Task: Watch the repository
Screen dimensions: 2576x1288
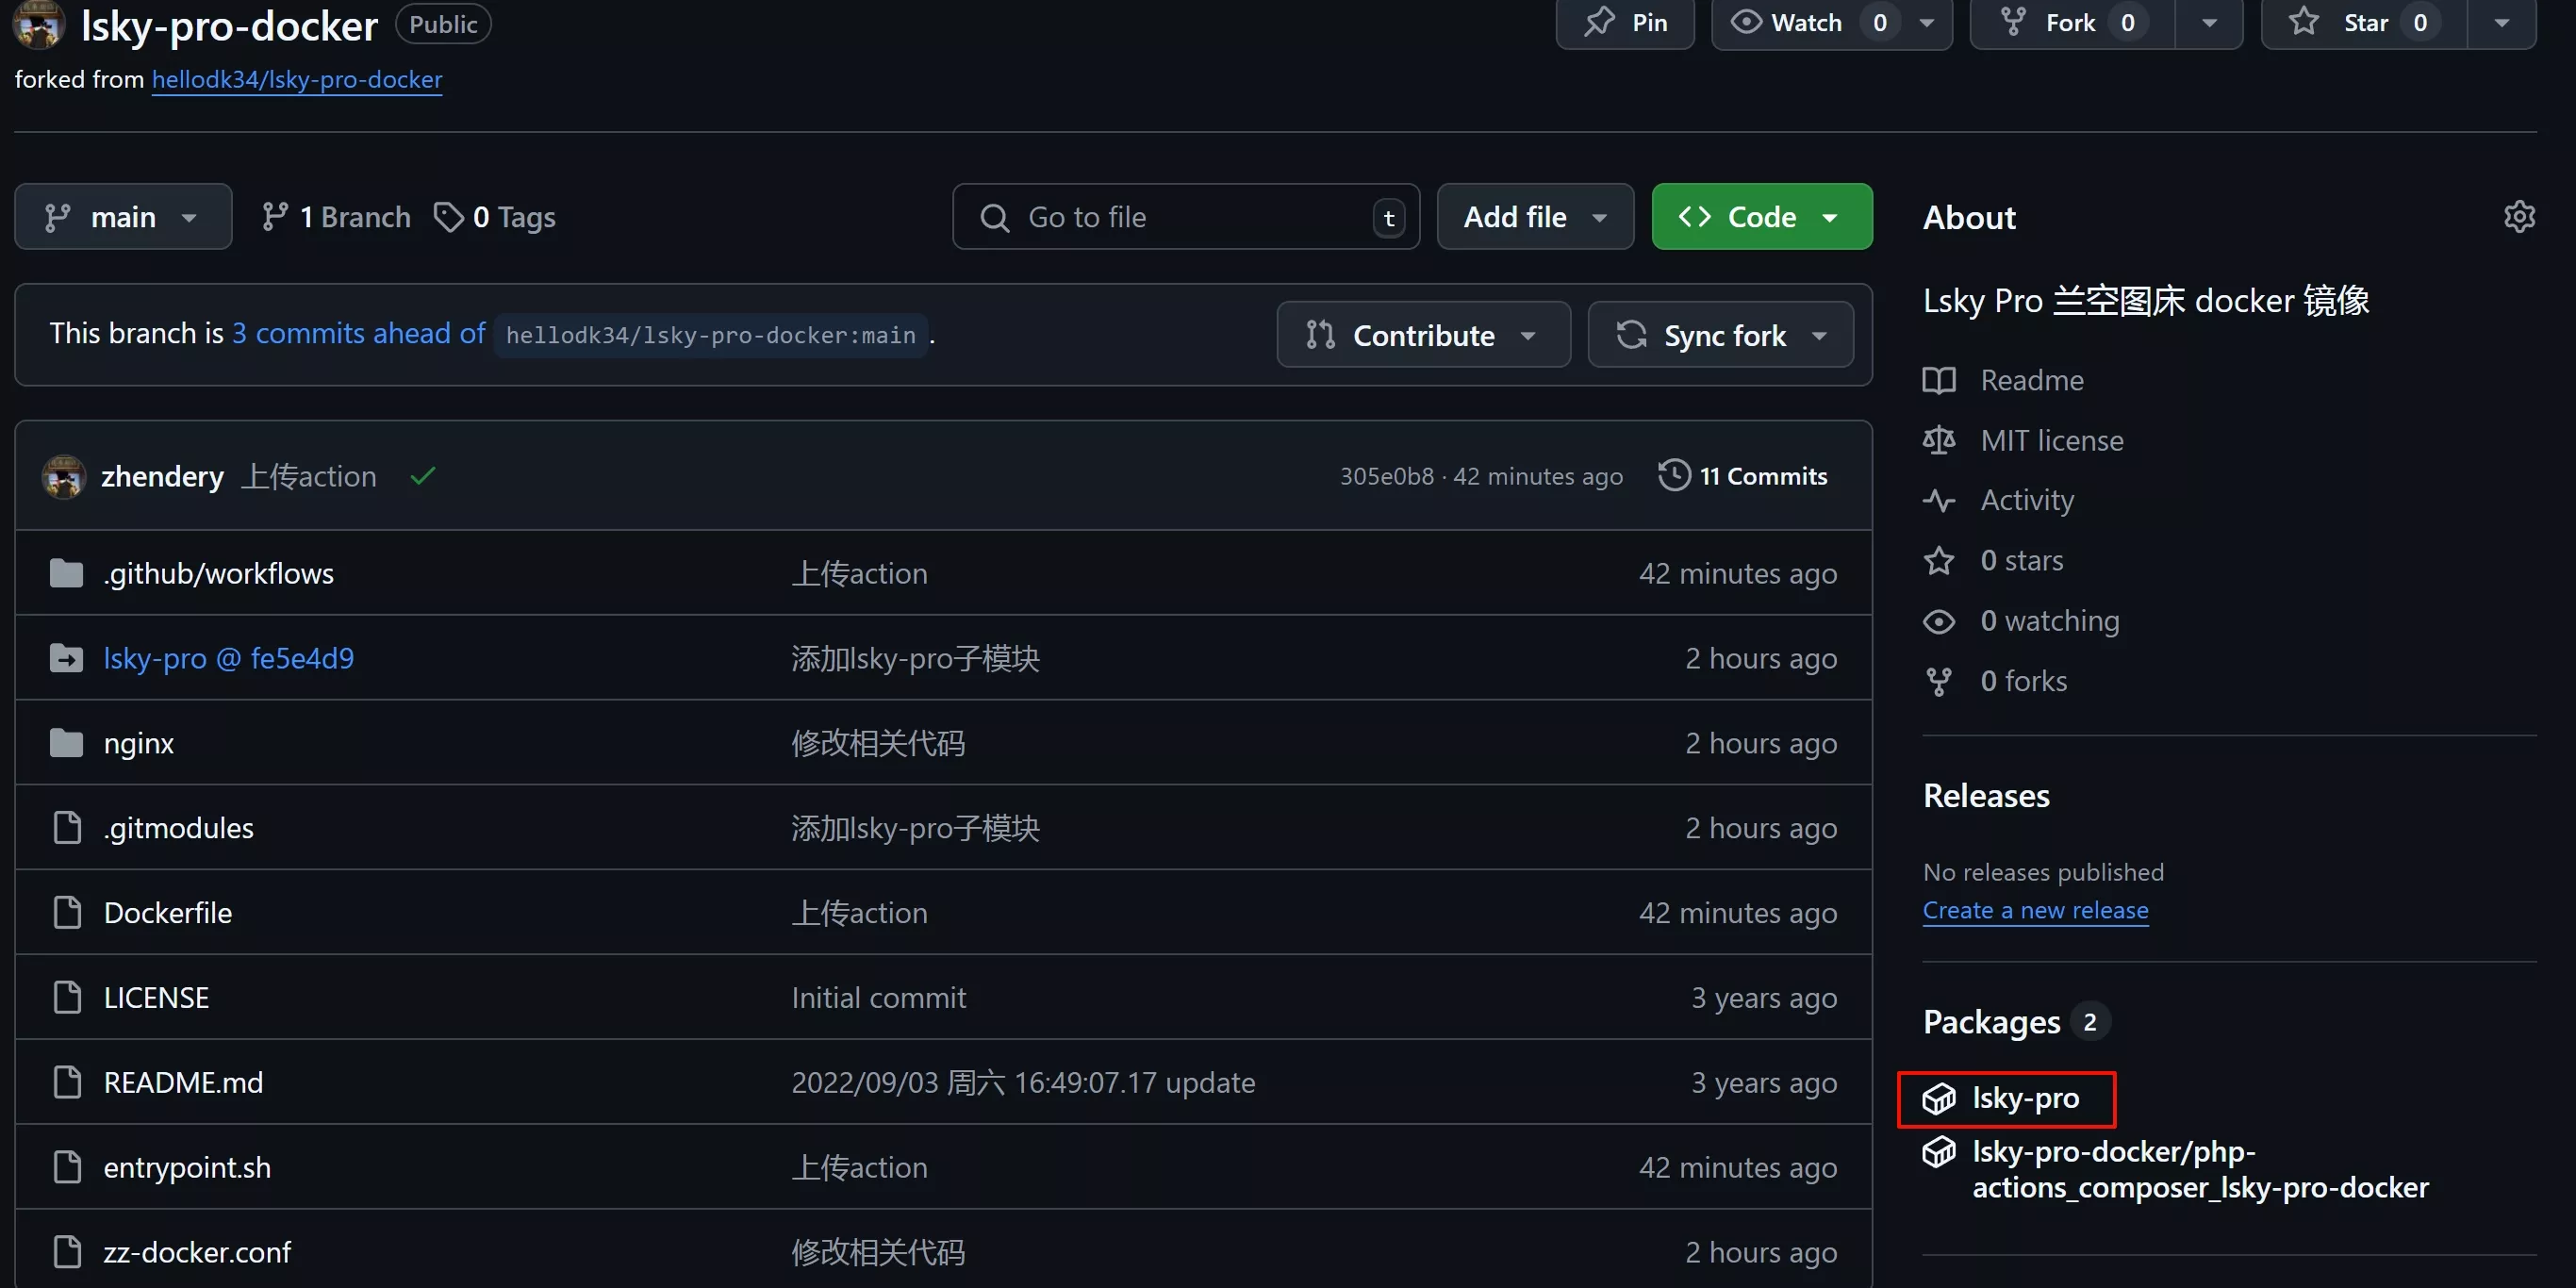Action: [1787, 22]
